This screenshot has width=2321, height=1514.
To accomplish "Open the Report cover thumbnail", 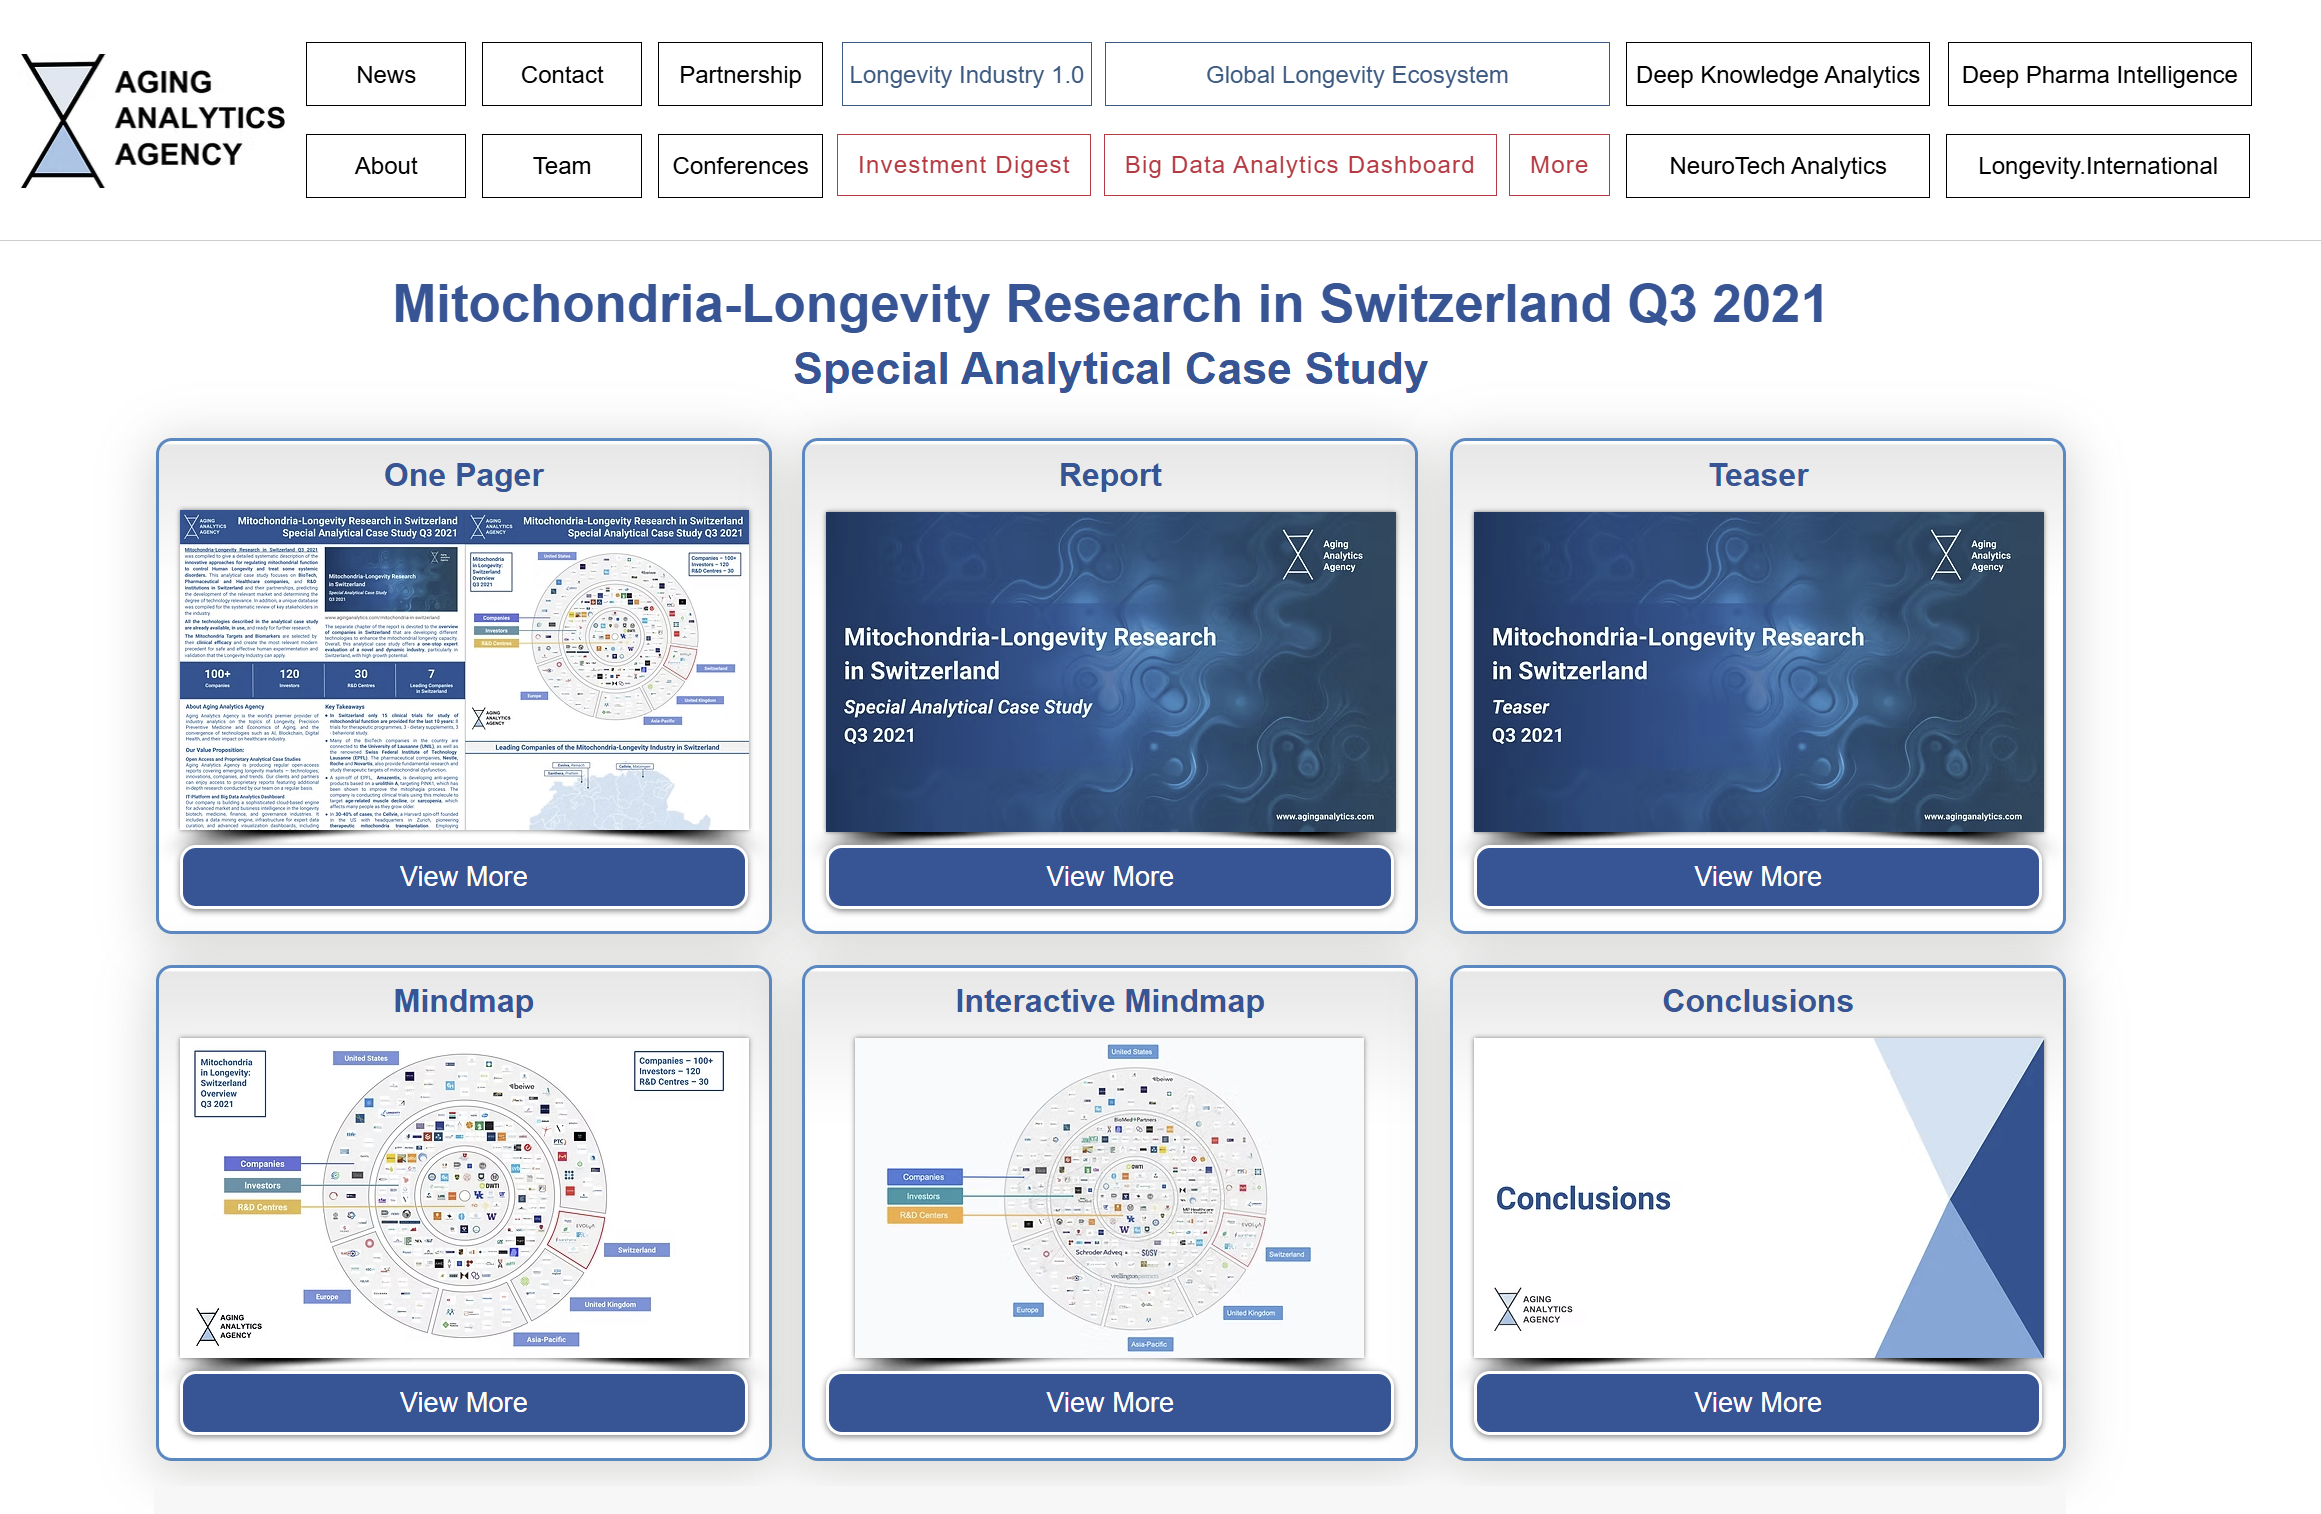I will tap(1110, 671).
